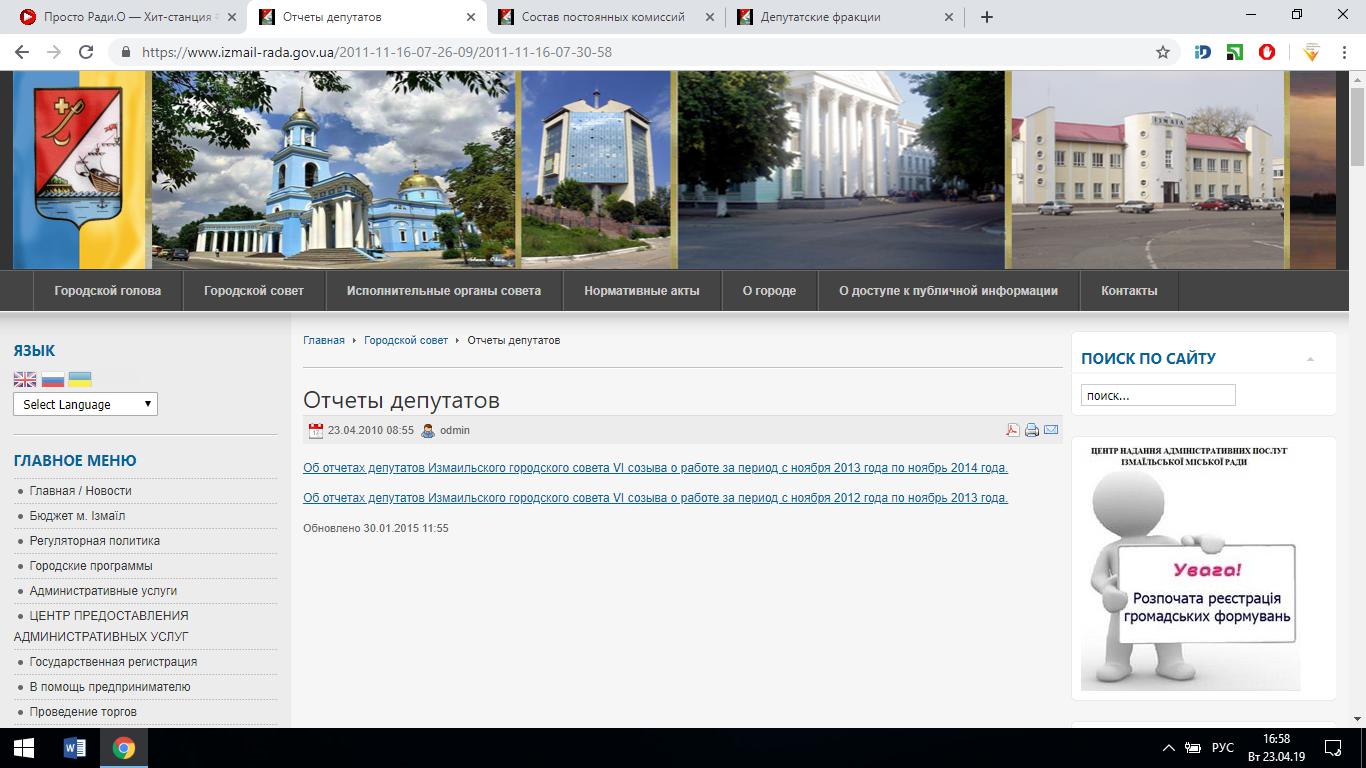The image size is (1366, 768).
Task: Close the Отчеты депутатов tab
Action: click(471, 17)
